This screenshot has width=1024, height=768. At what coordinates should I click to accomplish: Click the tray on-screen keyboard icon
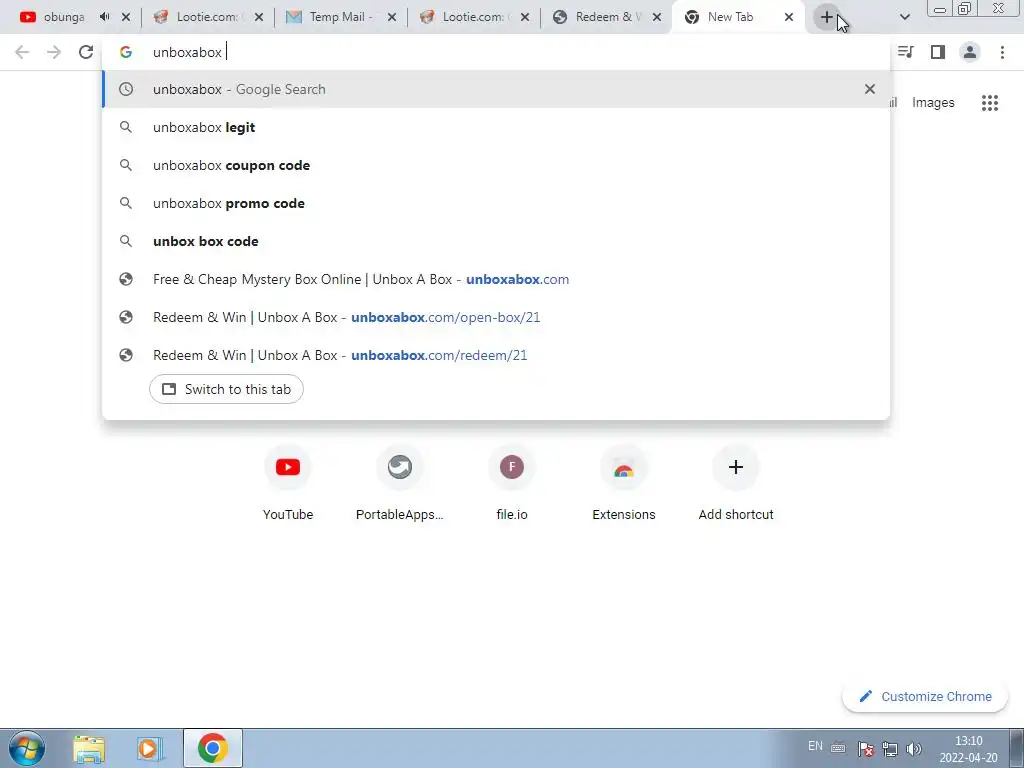839,748
